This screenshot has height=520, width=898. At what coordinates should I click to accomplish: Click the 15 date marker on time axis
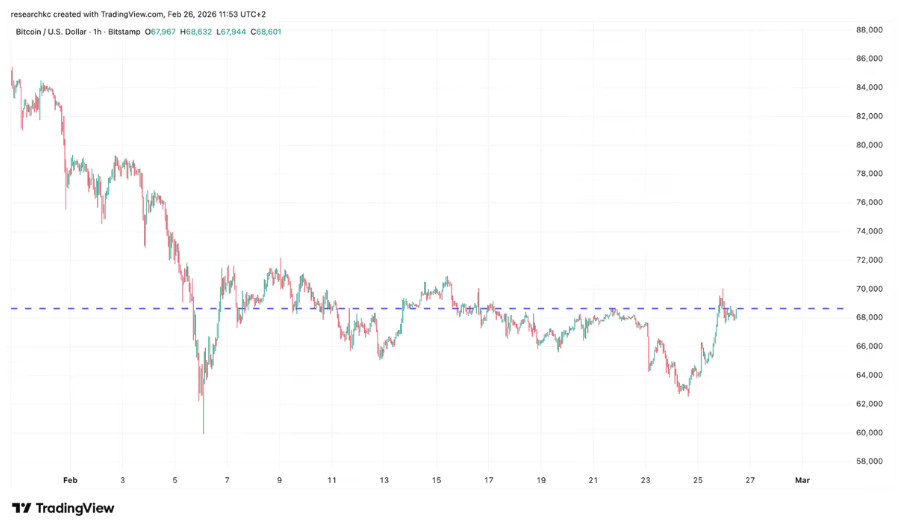[436, 480]
